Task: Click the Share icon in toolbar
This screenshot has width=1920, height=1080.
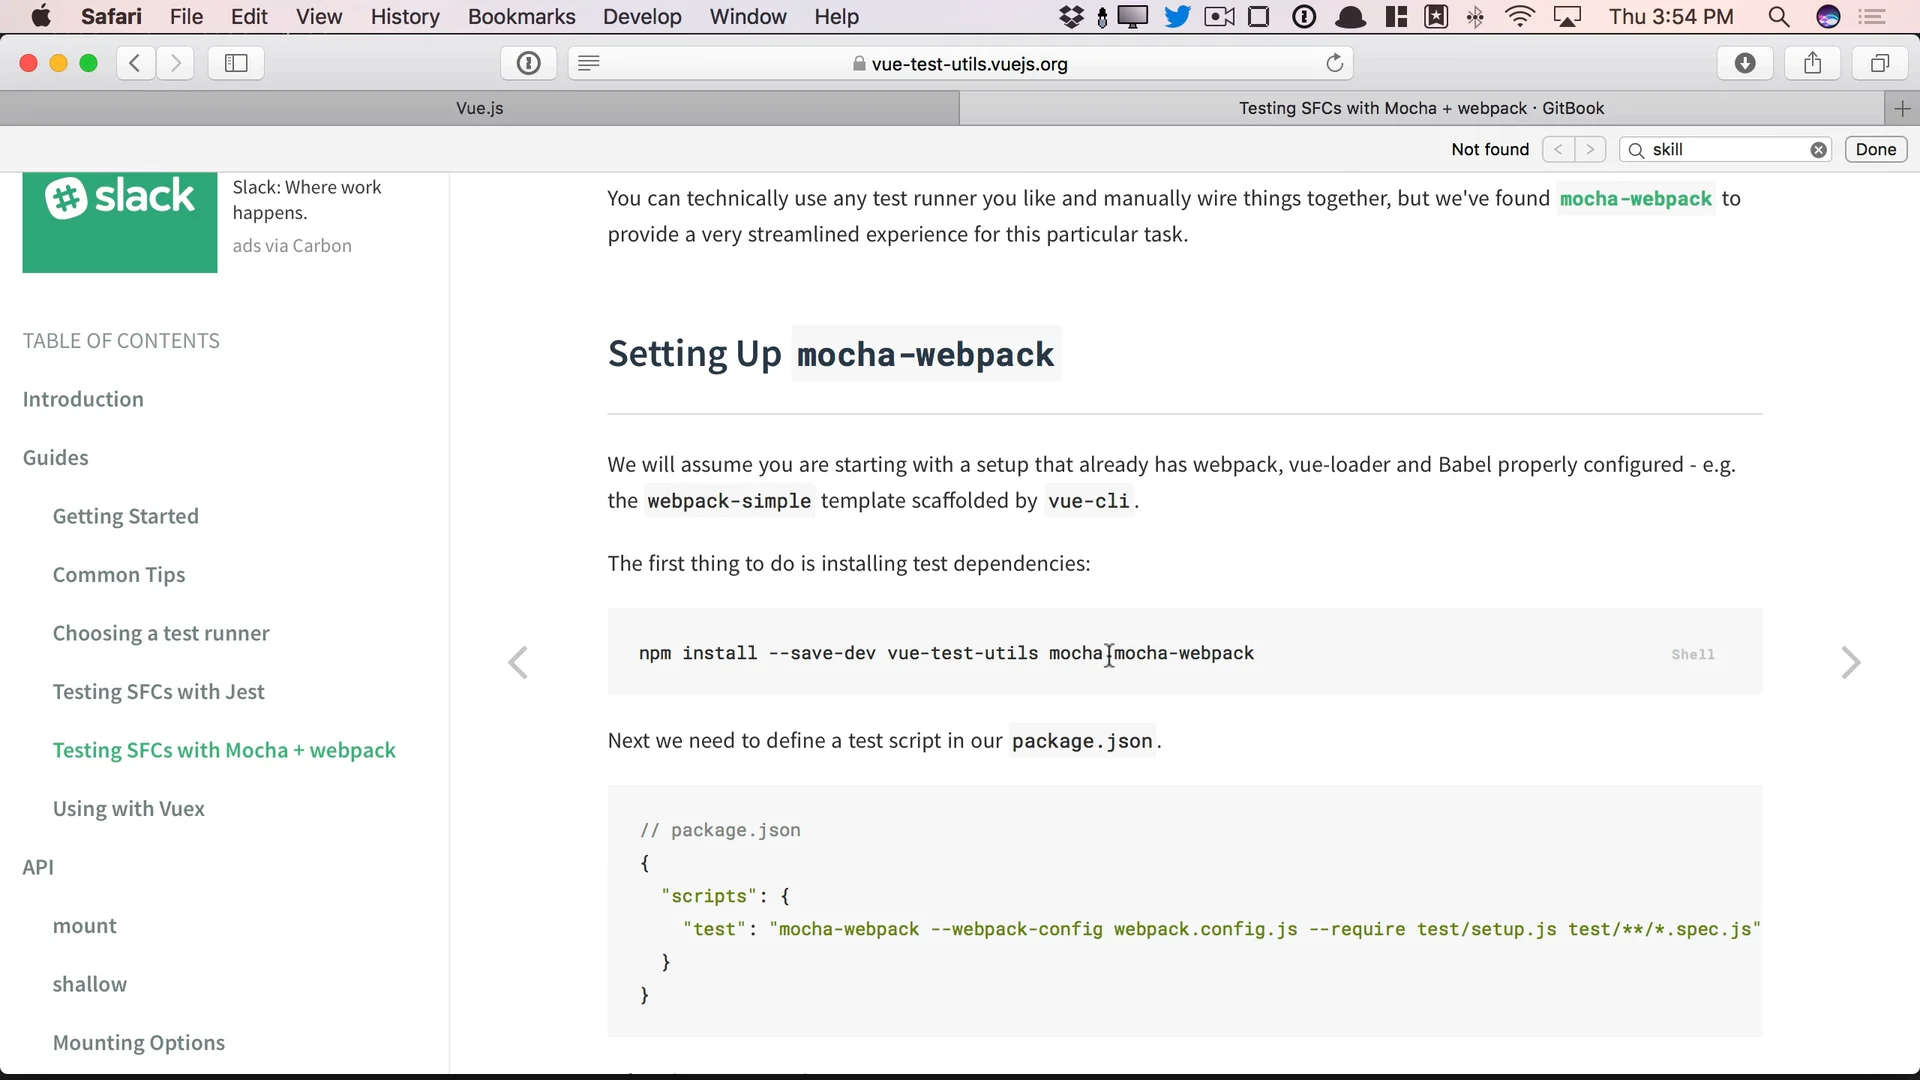Action: click(1812, 63)
